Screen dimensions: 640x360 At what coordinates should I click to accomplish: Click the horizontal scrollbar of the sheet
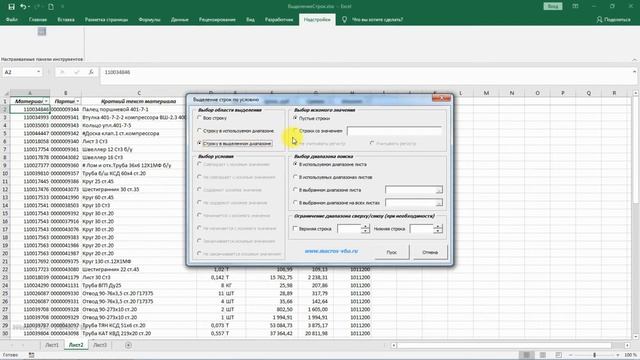pos(504,346)
